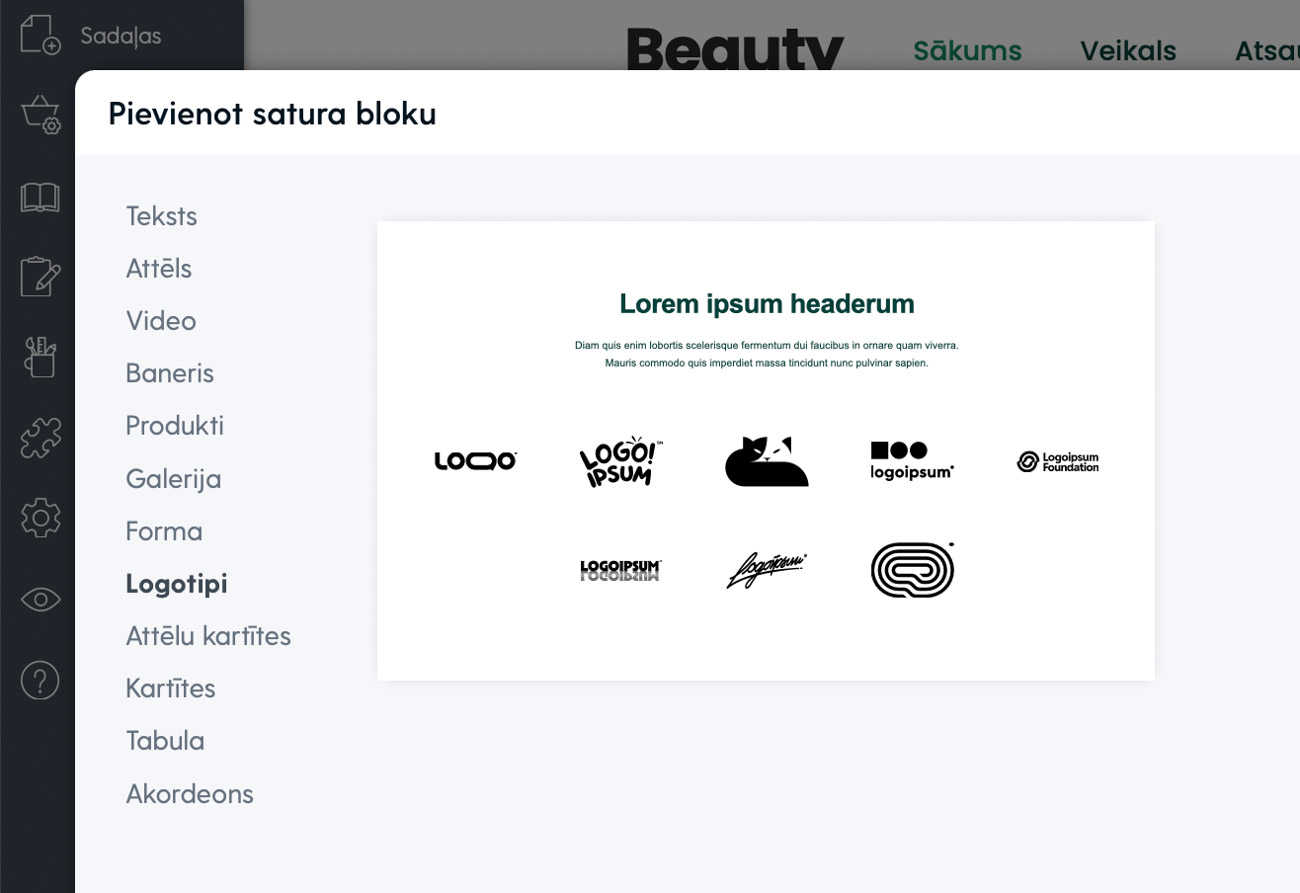Pick the Galerija block category
The image size is (1300, 893).
[x=173, y=479]
